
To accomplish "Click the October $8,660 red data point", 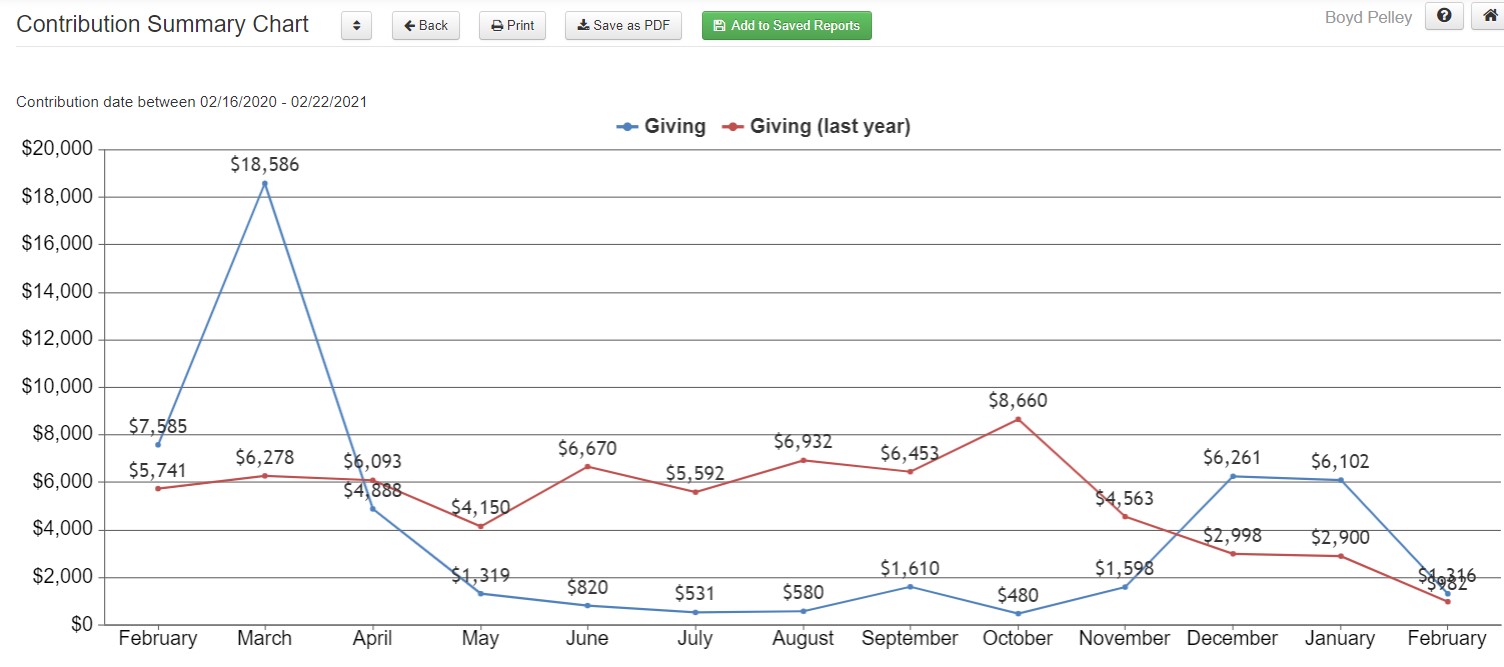I will pos(1017,421).
